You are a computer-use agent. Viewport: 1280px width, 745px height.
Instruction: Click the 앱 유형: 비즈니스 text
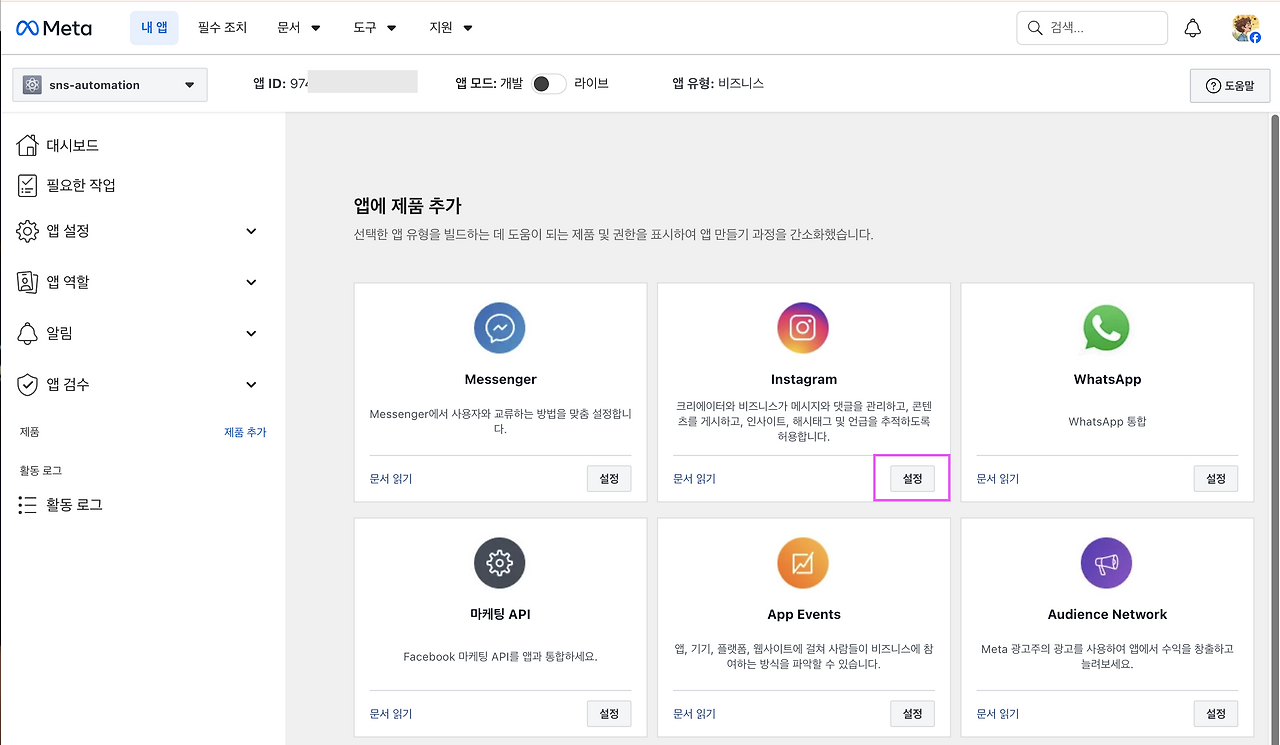(x=718, y=83)
